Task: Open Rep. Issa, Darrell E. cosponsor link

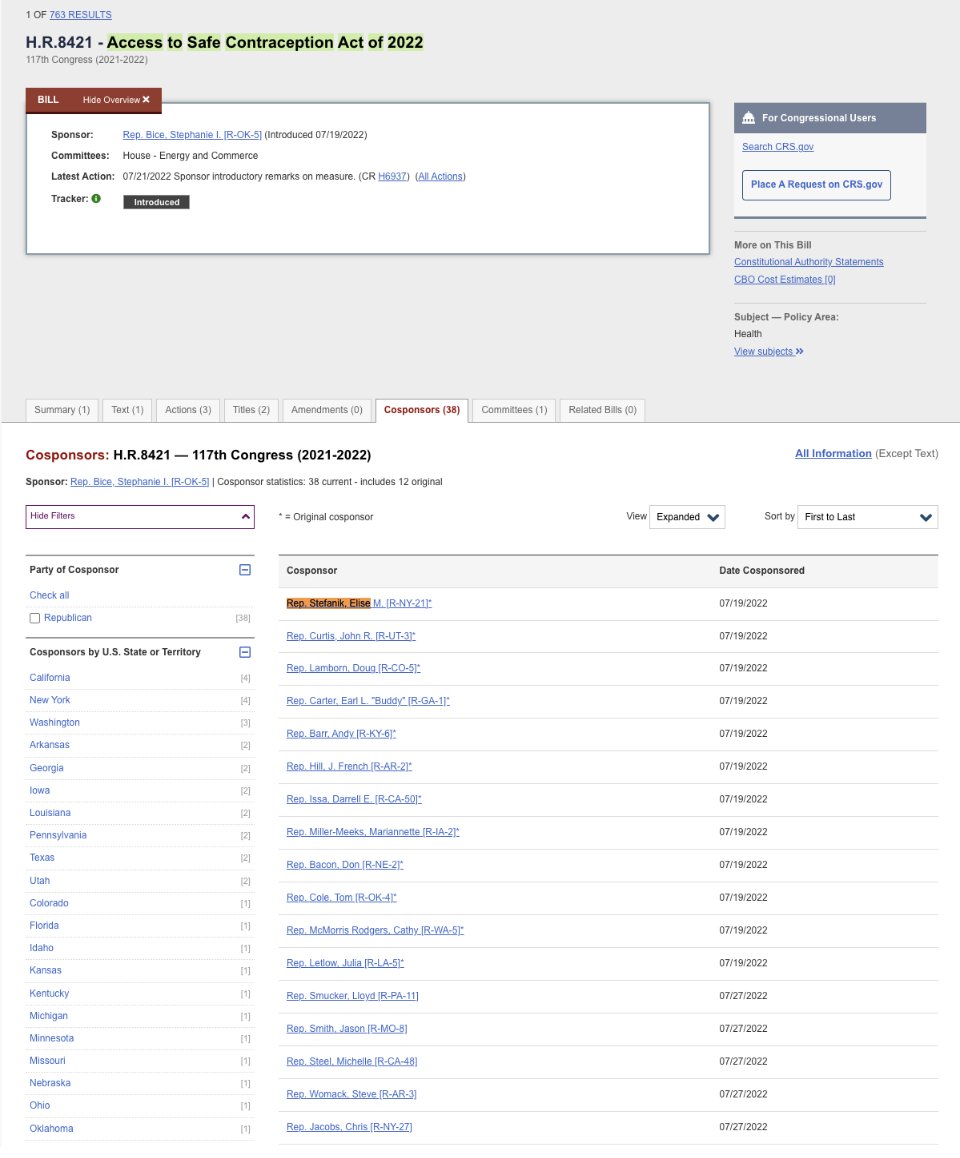Action: click(354, 799)
